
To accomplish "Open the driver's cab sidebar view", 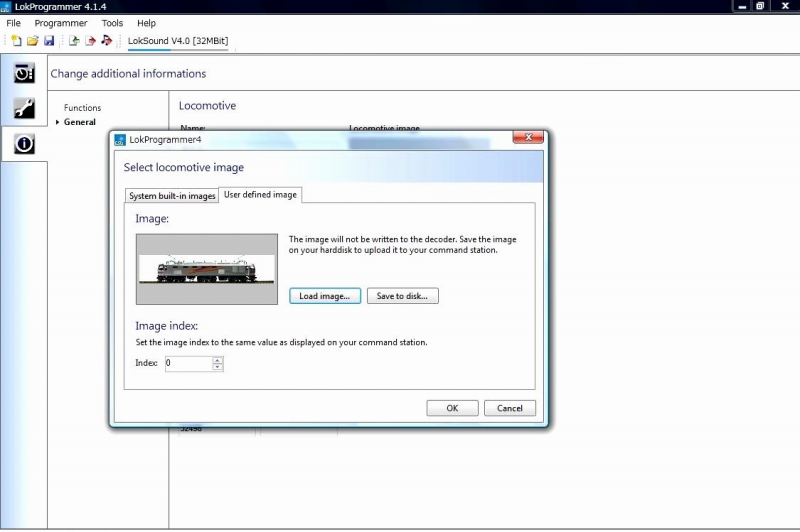I will (x=24, y=73).
